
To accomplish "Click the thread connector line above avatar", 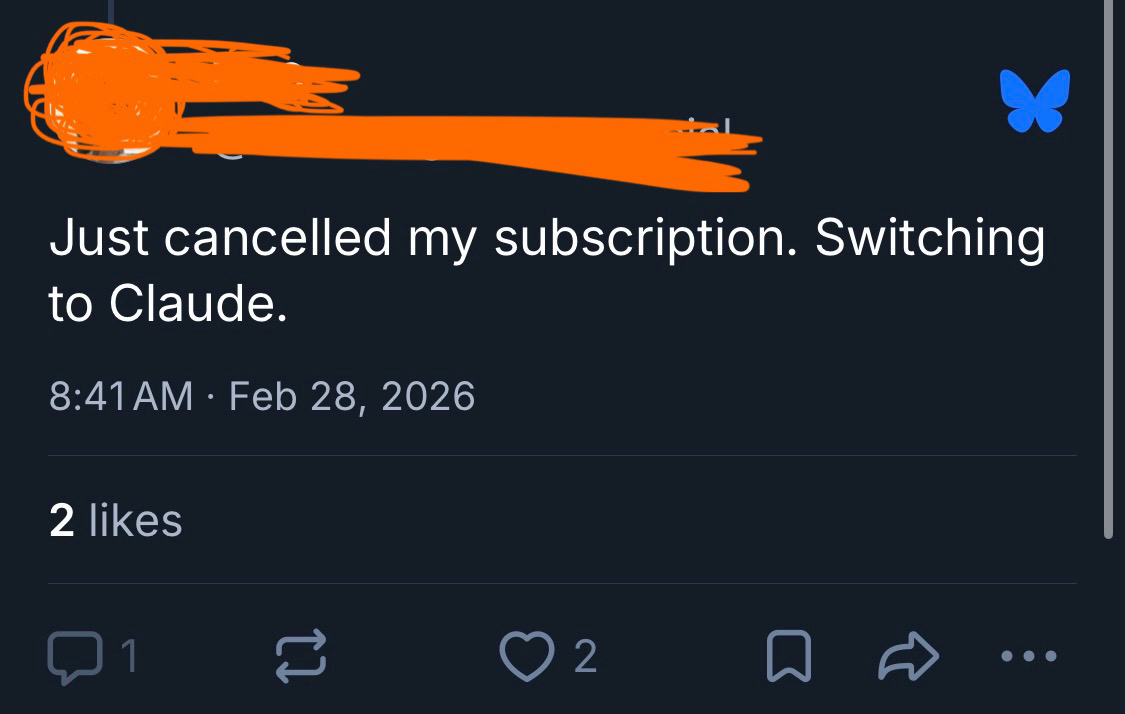I will (x=110, y=10).
